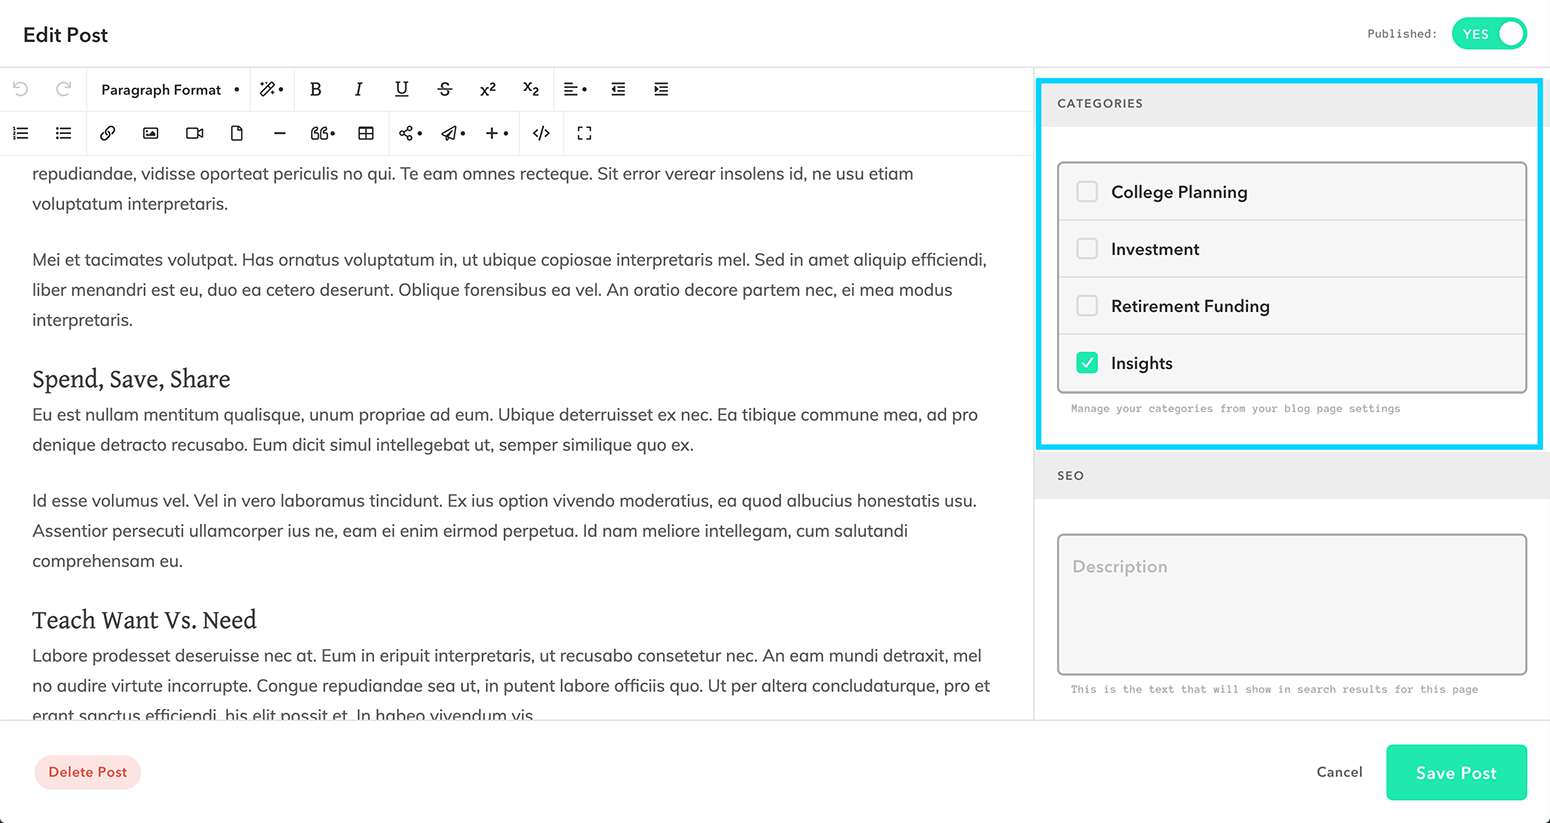Click Delete Post
This screenshot has height=823, width=1550.
pos(87,772)
